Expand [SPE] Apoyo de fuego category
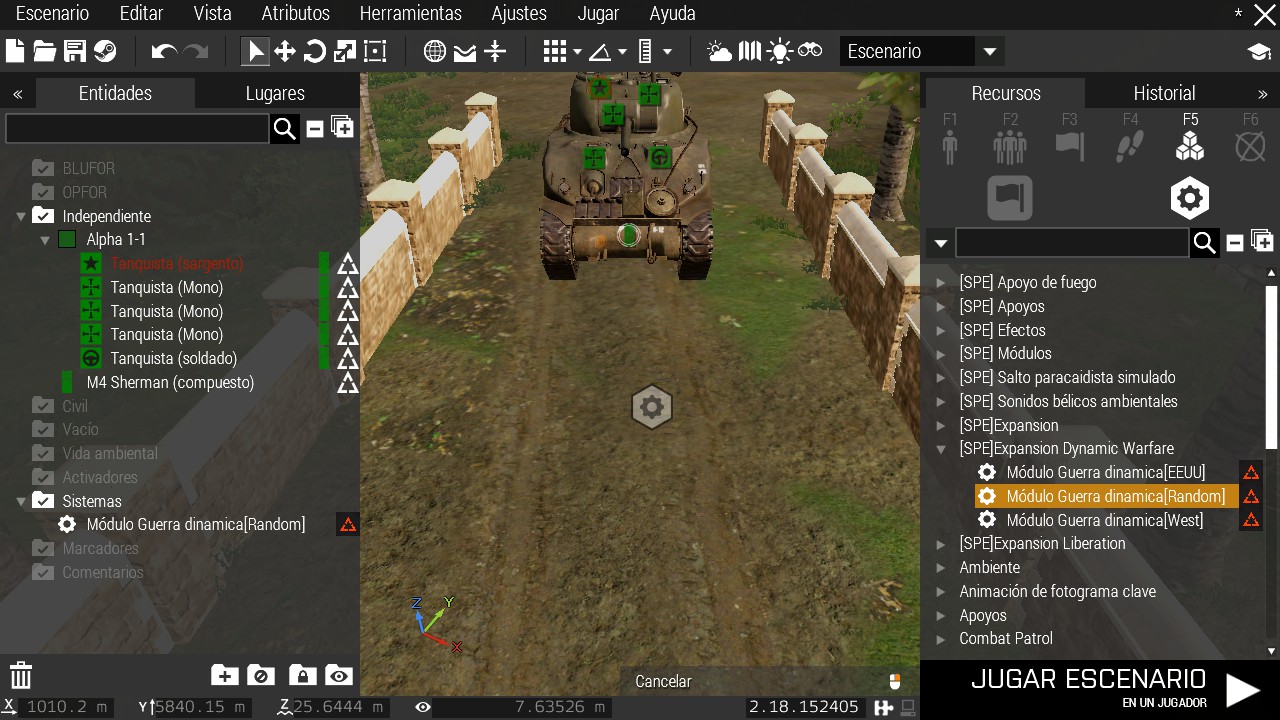Screen dimensions: 1280x720 point(940,283)
